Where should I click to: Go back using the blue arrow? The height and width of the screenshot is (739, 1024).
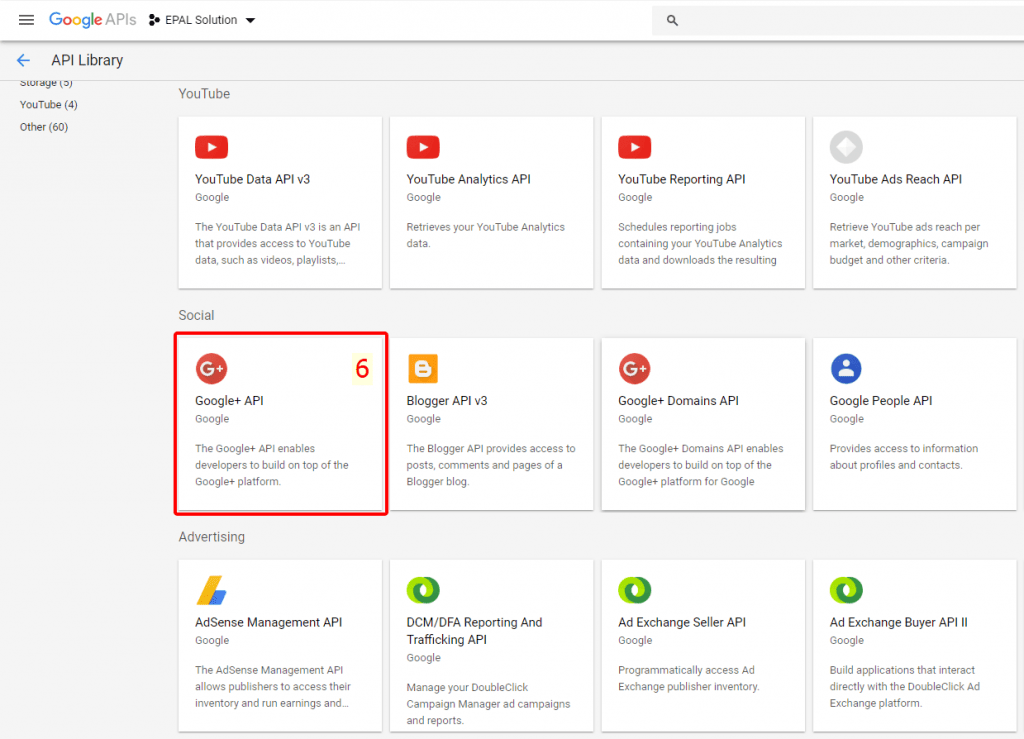click(23, 60)
